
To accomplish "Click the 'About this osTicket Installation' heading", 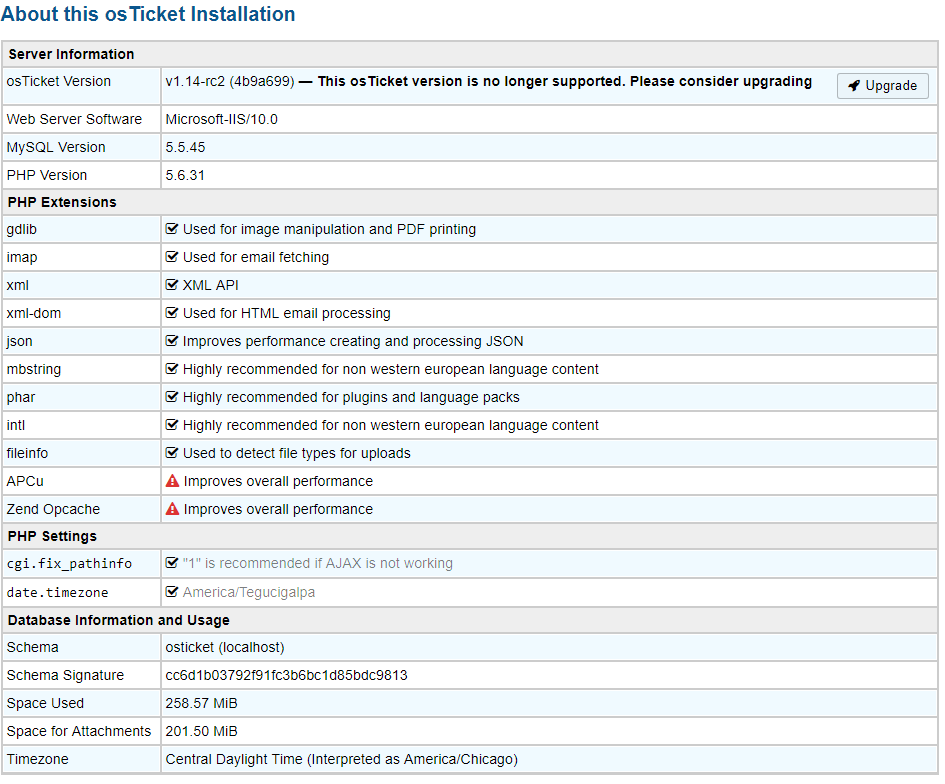I will click(148, 14).
